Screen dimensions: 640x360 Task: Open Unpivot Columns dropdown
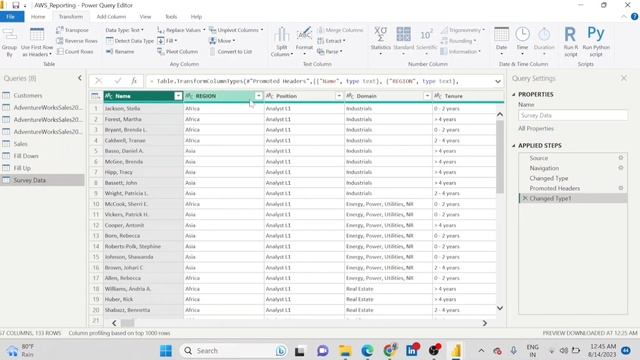pos(236,30)
